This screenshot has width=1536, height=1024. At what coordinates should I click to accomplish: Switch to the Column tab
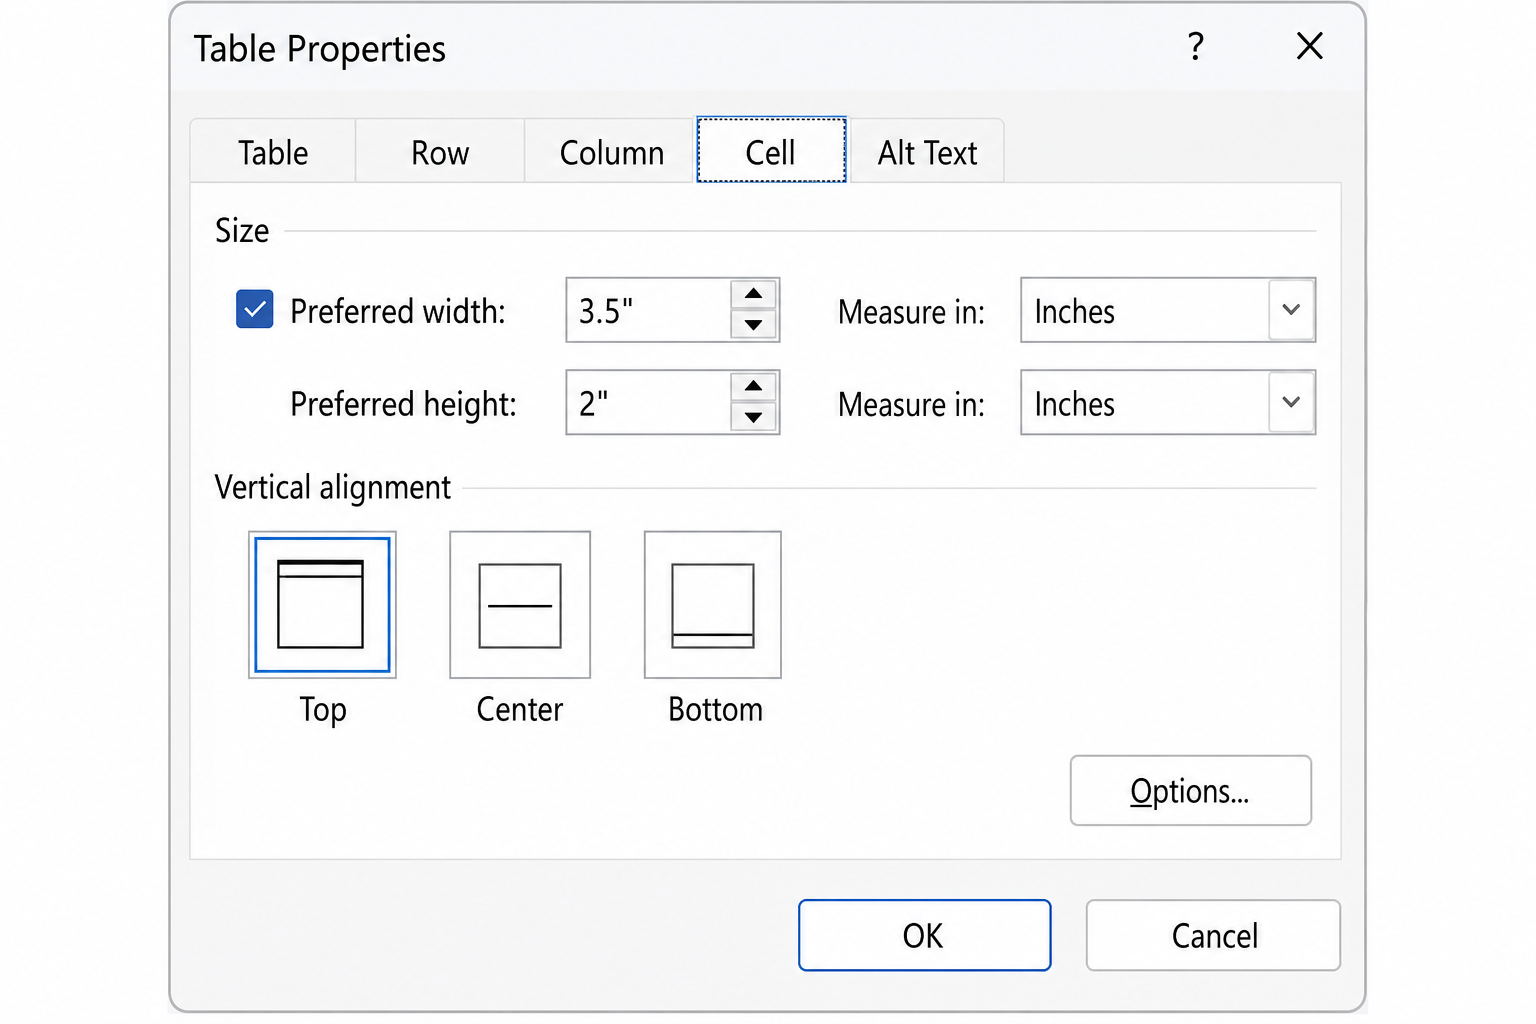click(612, 152)
